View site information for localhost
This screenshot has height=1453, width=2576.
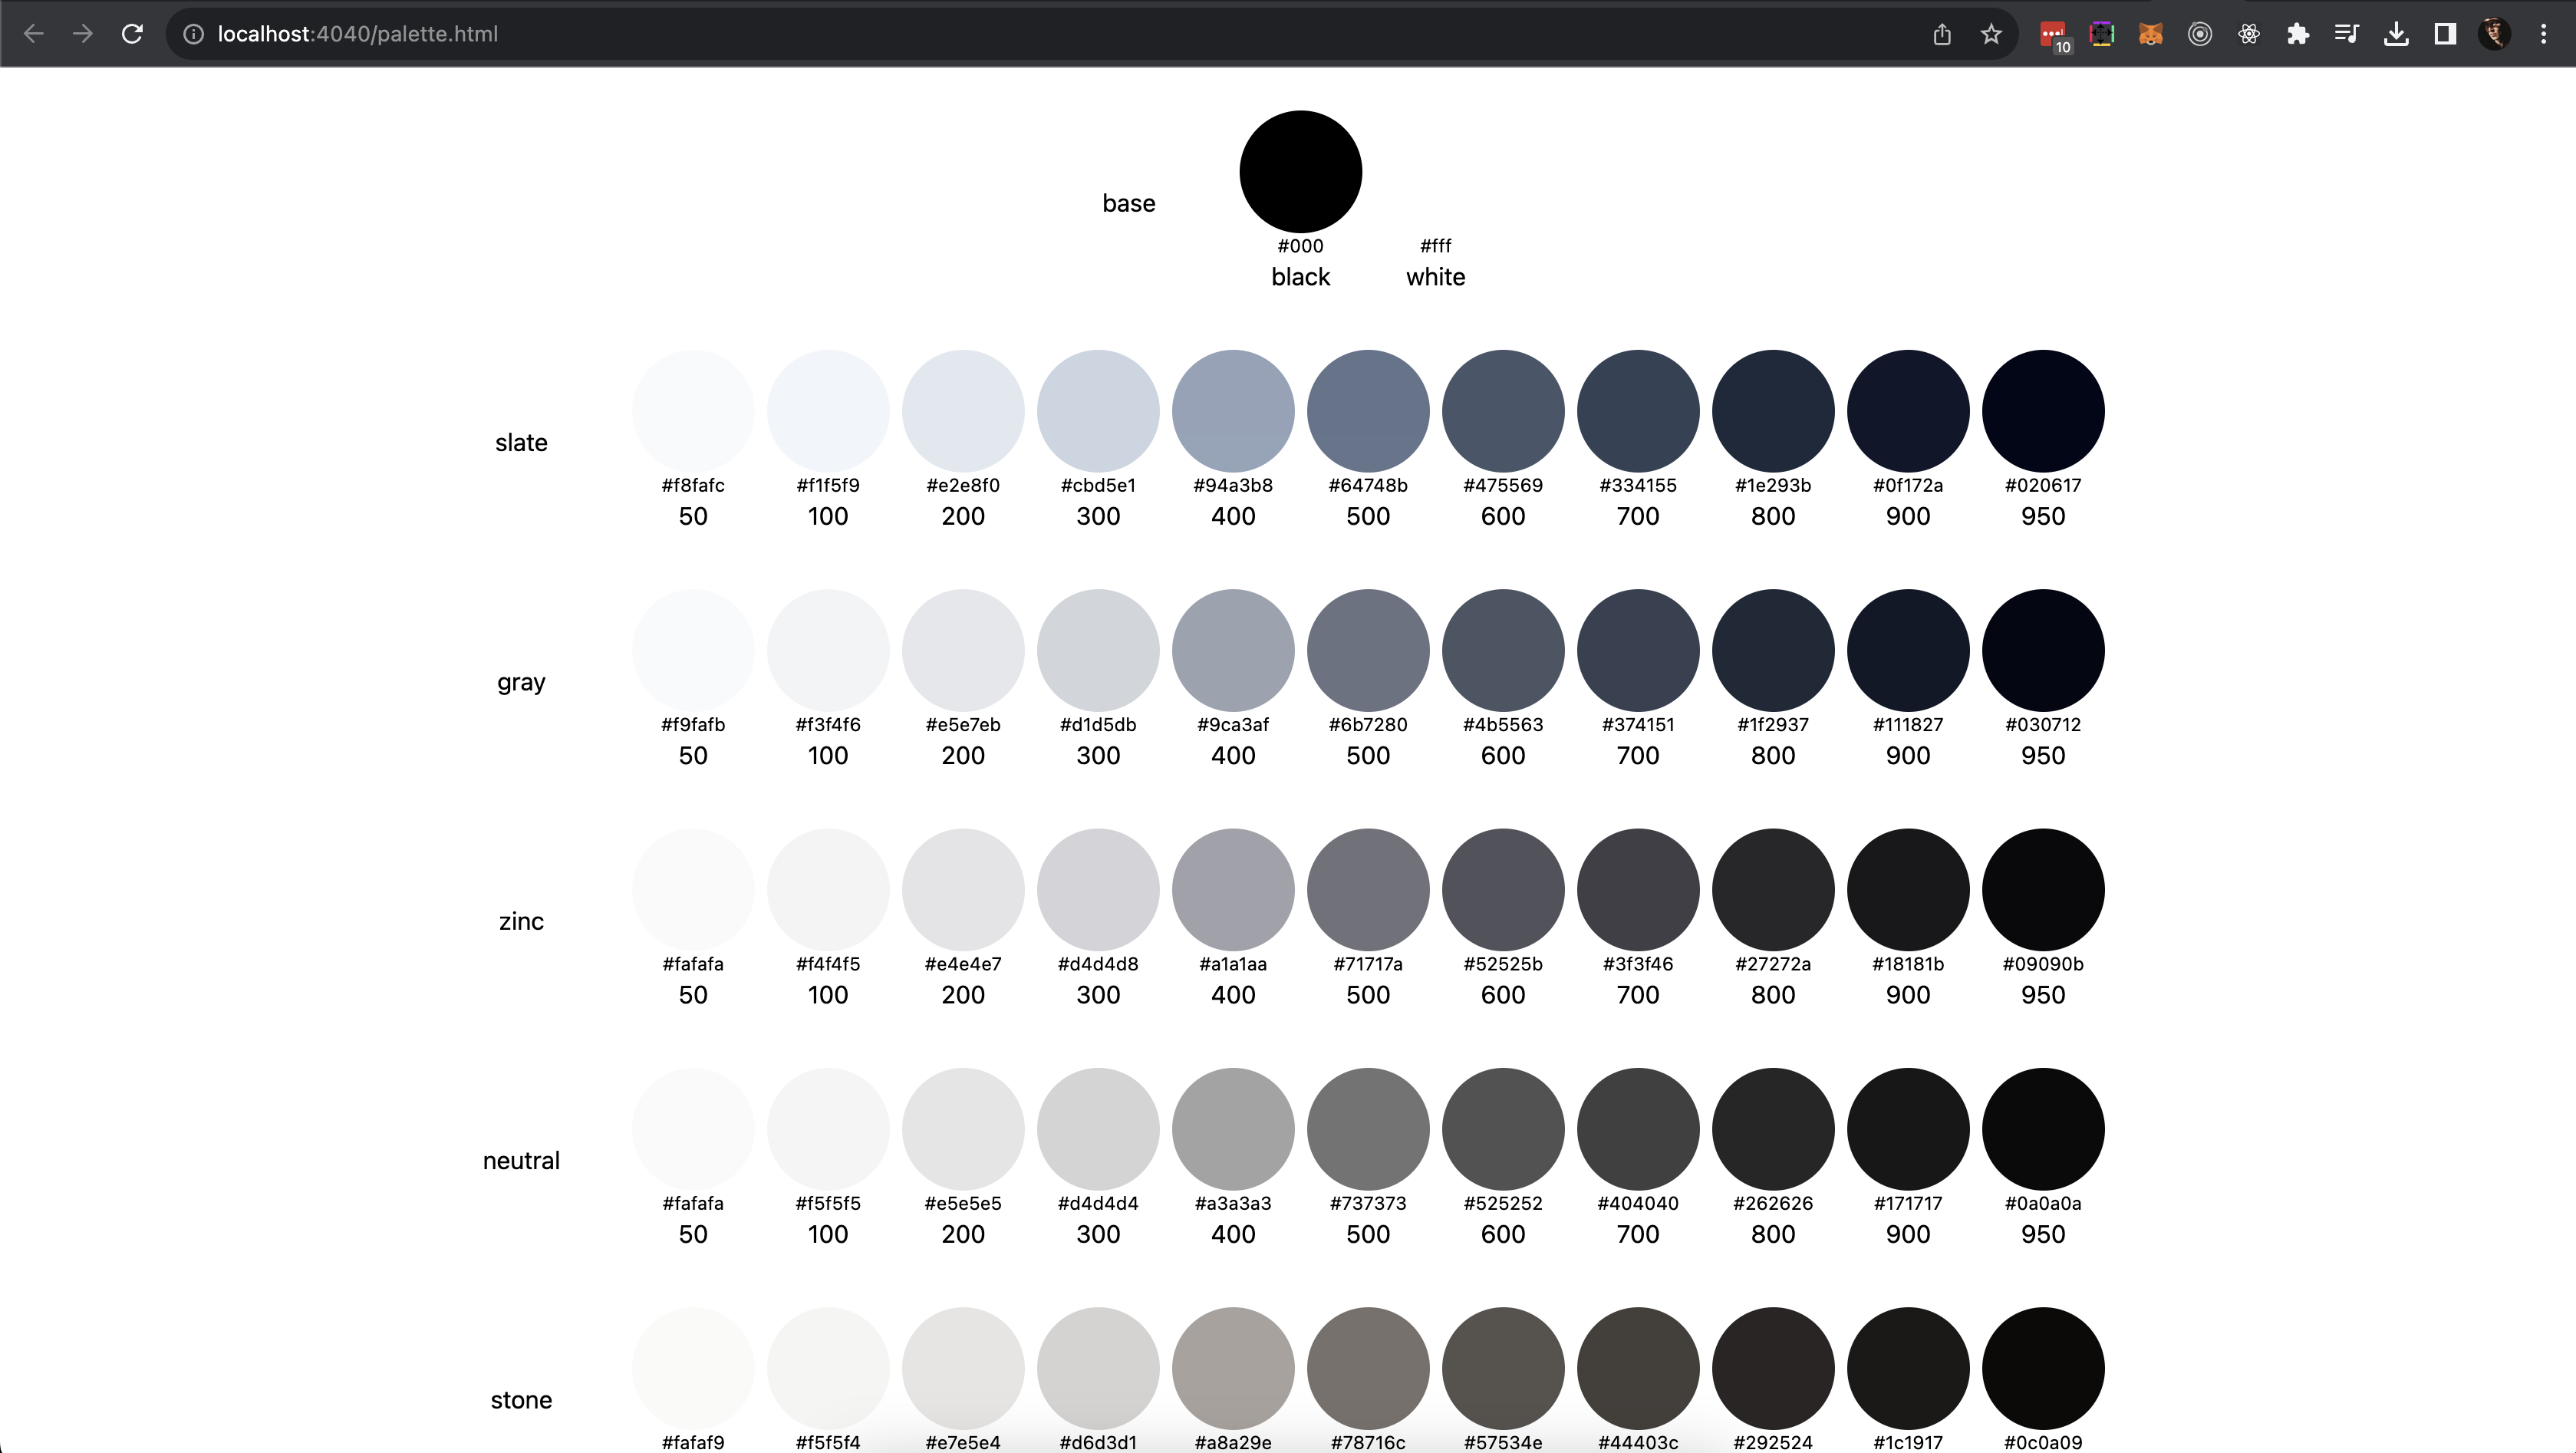tap(194, 34)
